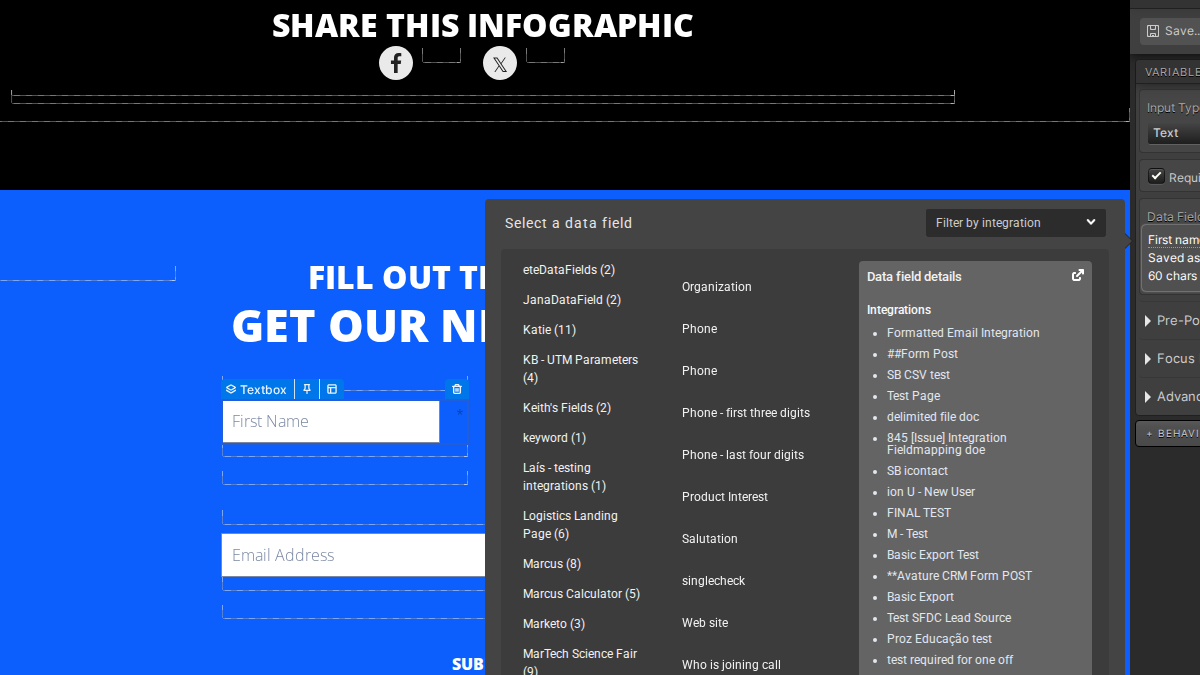The width and height of the screenshot is (1200, 675).
Task: Select keyword (1) category
Action: [554, 438]
